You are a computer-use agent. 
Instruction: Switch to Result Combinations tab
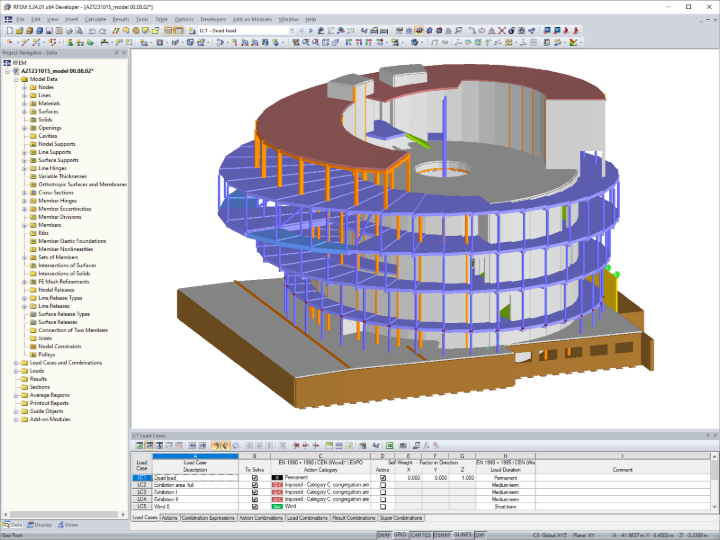tap(354, 518)
